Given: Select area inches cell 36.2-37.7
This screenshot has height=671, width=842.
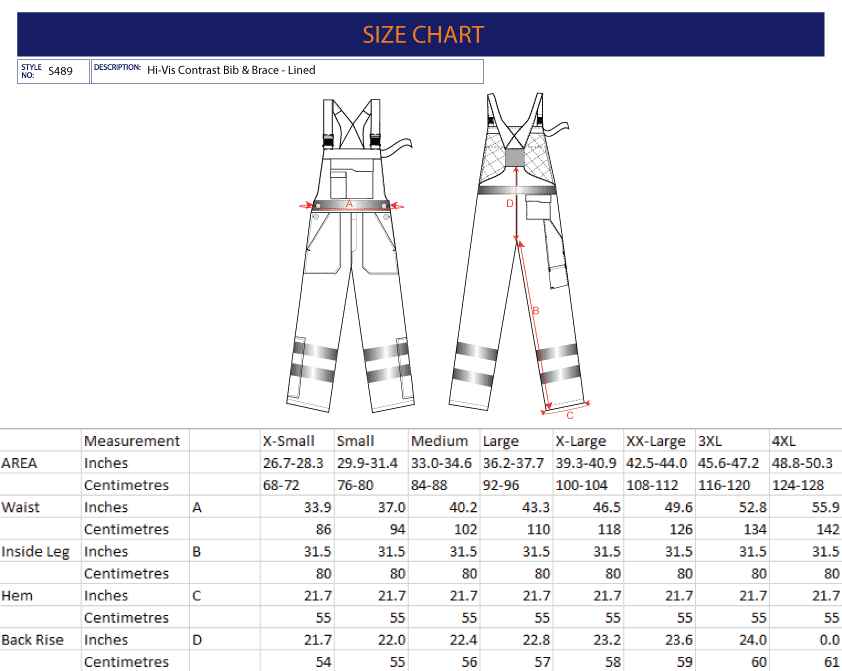Looking at the screenshot, I should point(517,463).
